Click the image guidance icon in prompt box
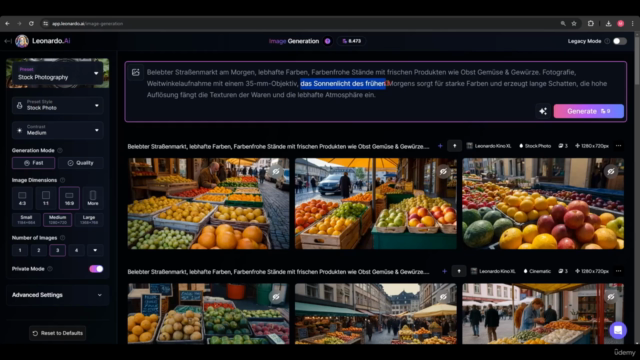640x360 pixels. (136, 72)
